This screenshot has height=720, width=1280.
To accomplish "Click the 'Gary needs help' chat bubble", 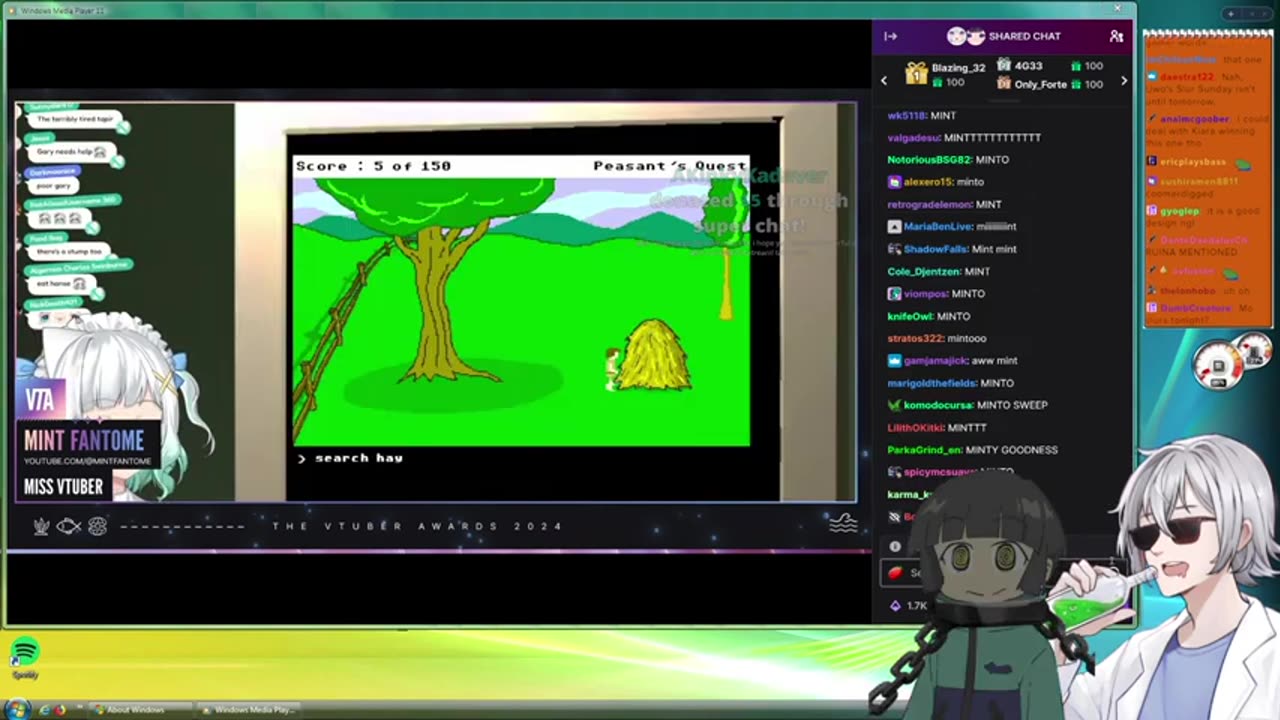I will click(72, 152).
